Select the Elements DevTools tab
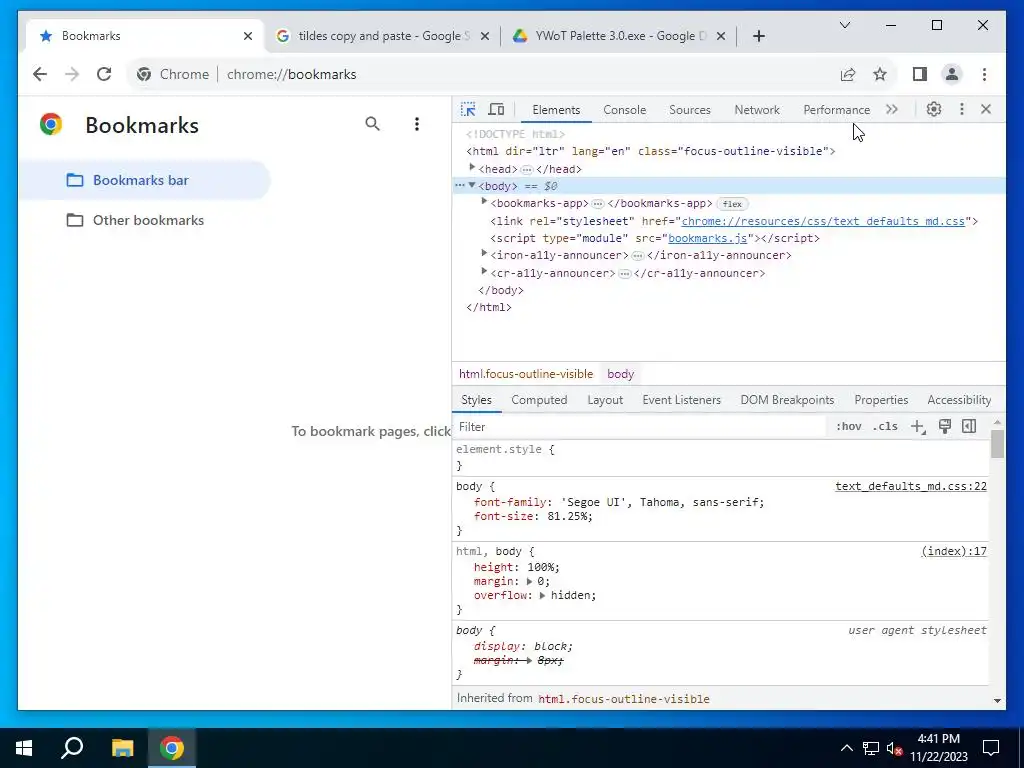 [x=556, y=110]
